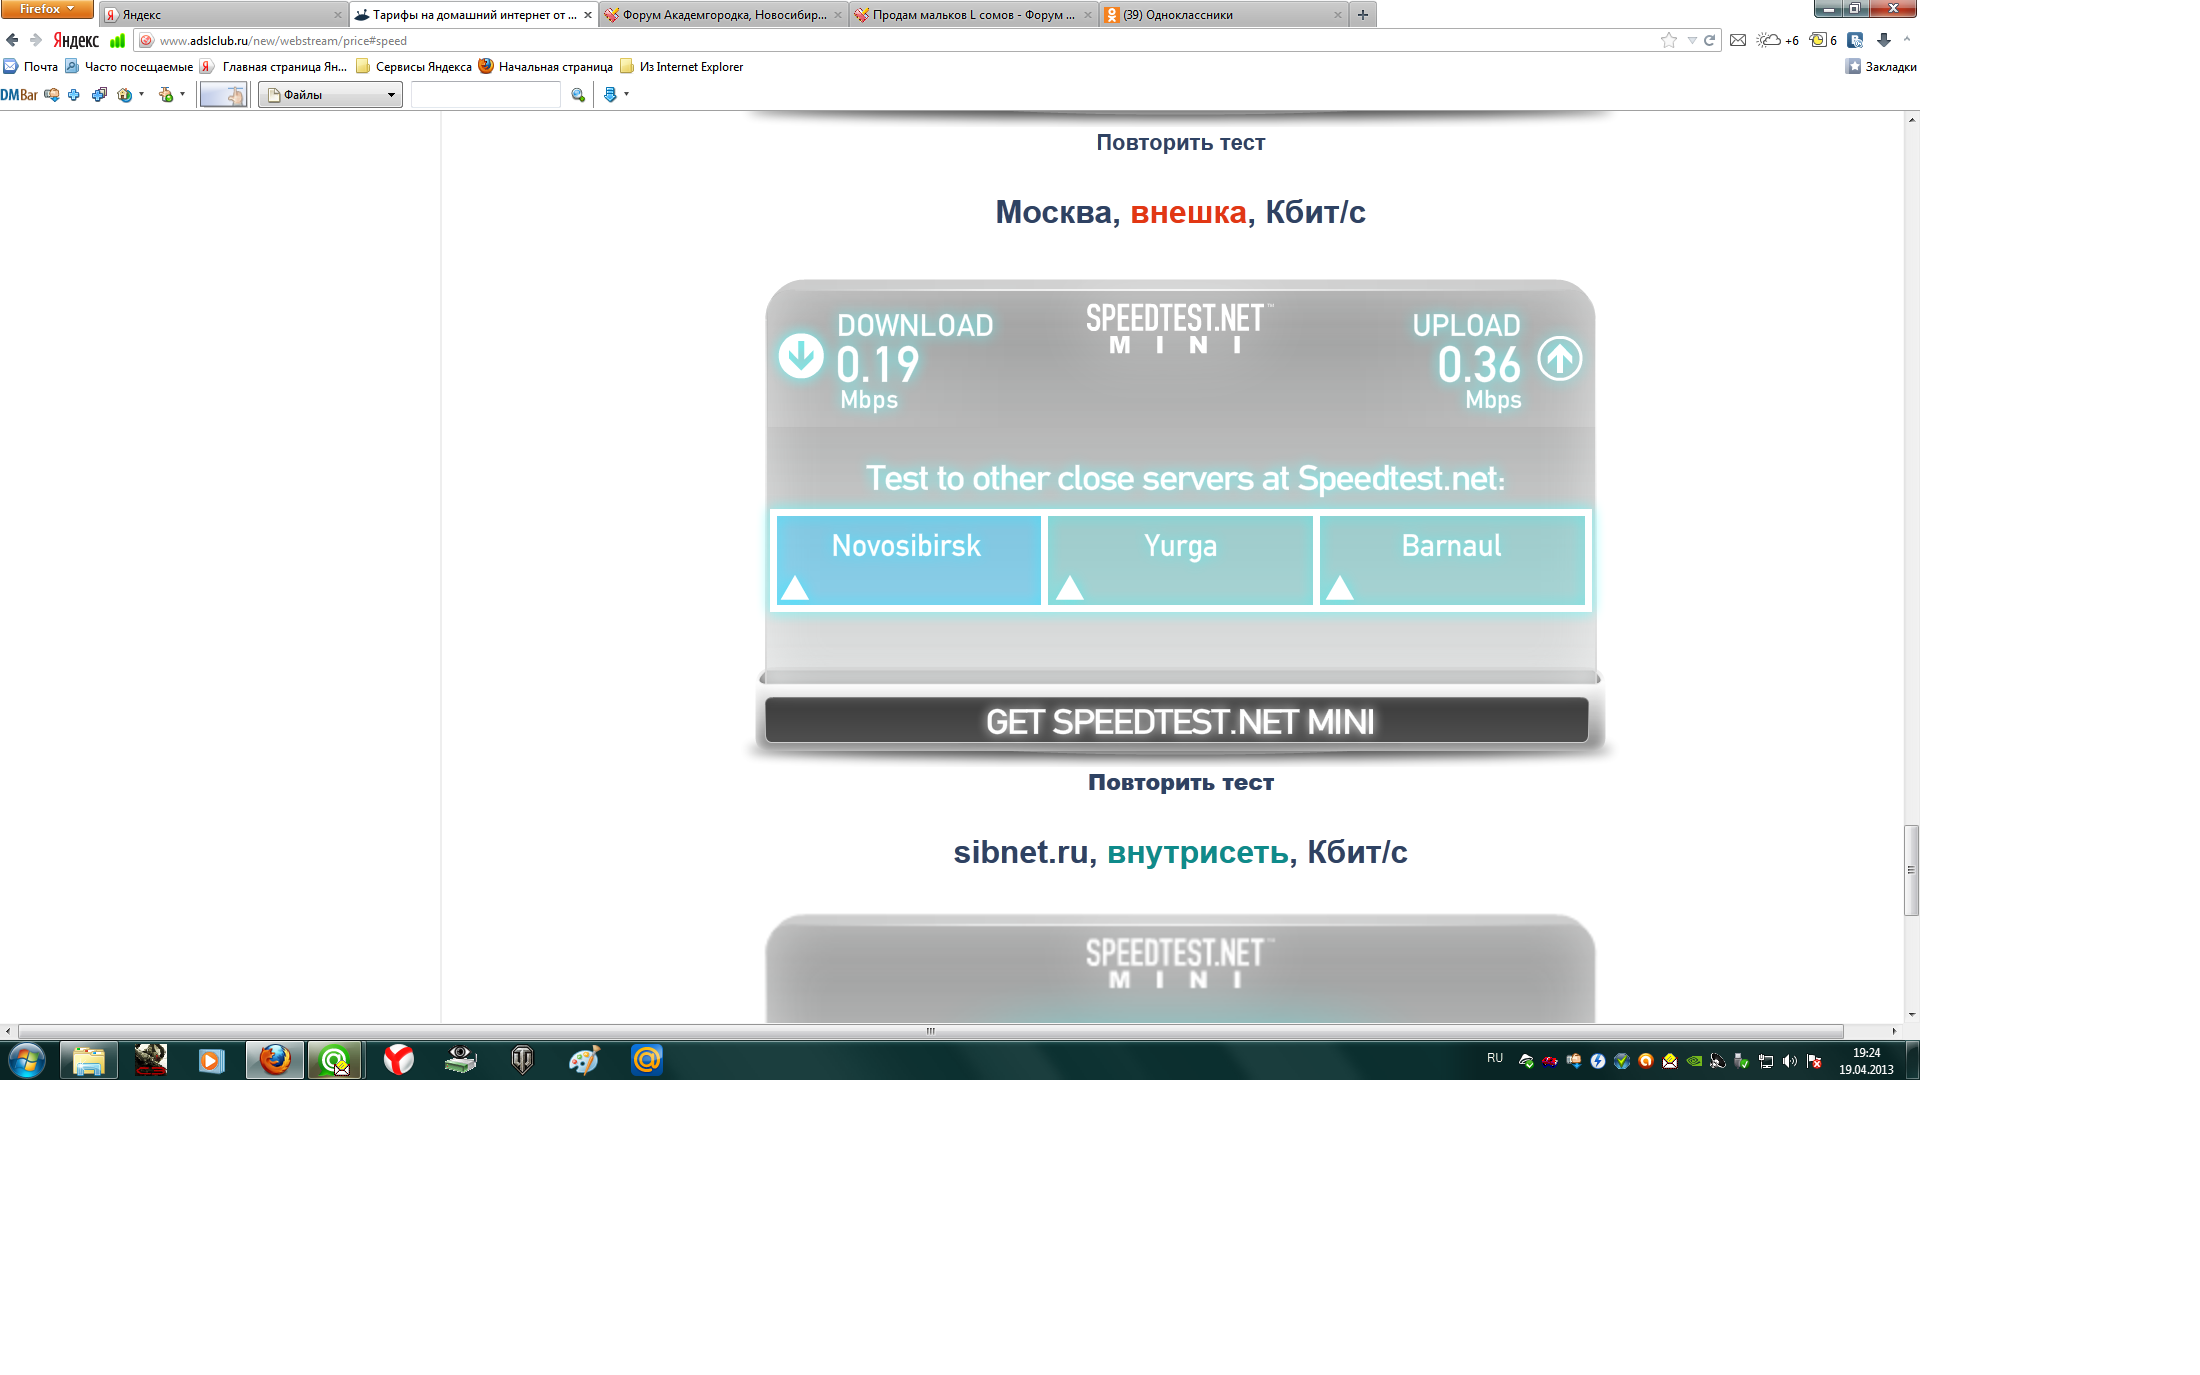
Task: Launch Yandex Browser from taskbar
Action: click(x=398, y=1060)
